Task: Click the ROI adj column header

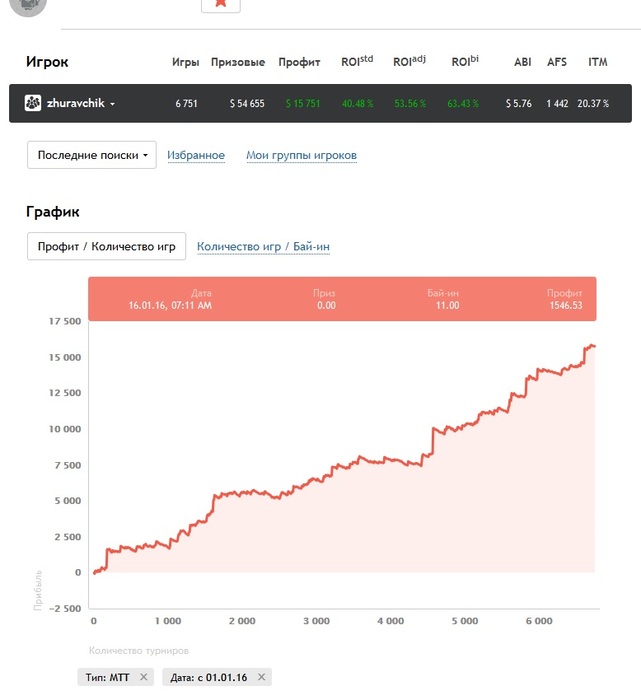Action: [x=409, y=61]
